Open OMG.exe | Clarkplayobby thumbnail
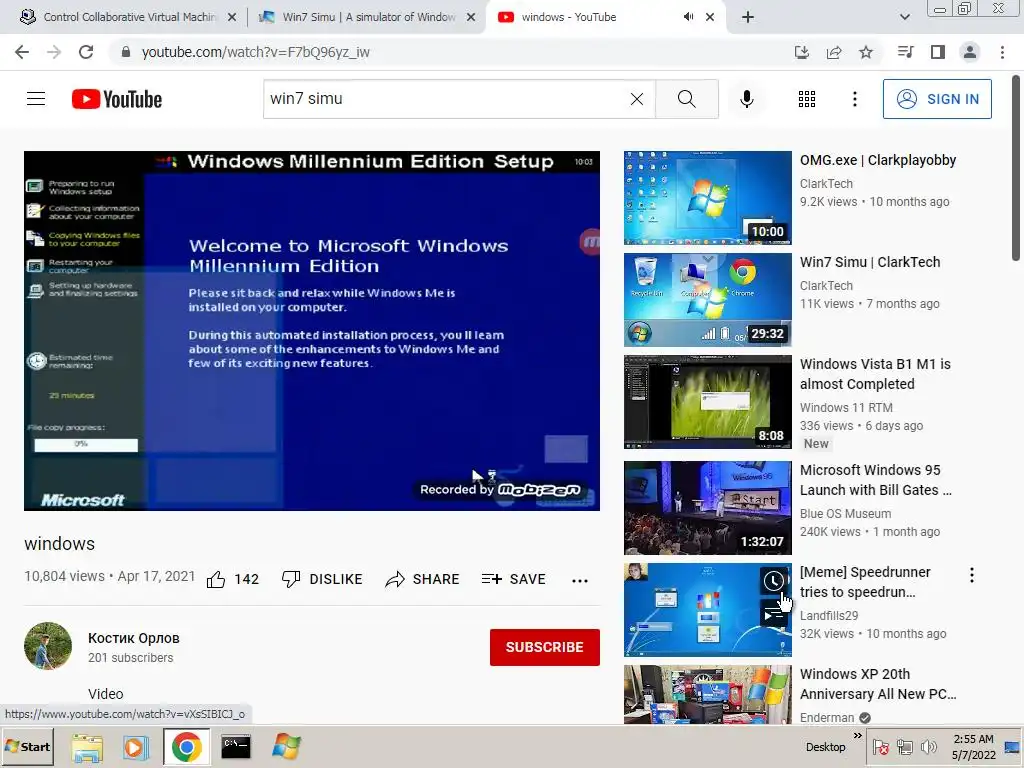The width and height of the screenshot is (1024, 768). coord(707,198)
